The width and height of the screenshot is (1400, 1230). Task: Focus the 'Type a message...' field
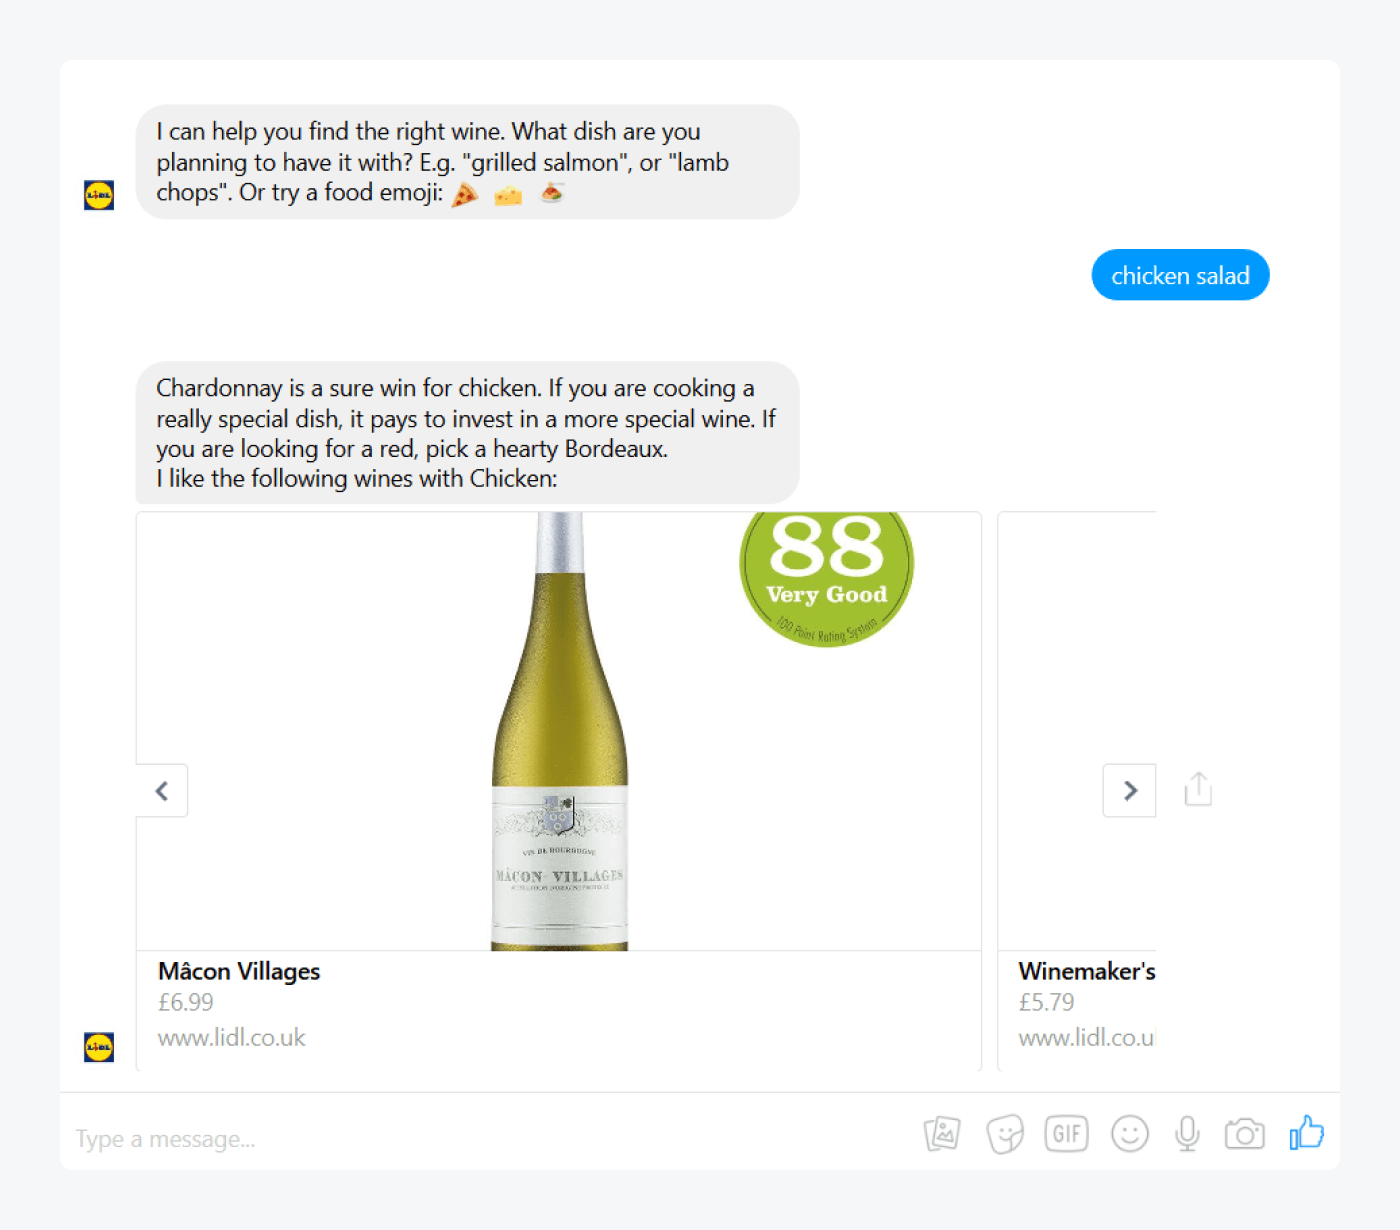[490, 1139]
